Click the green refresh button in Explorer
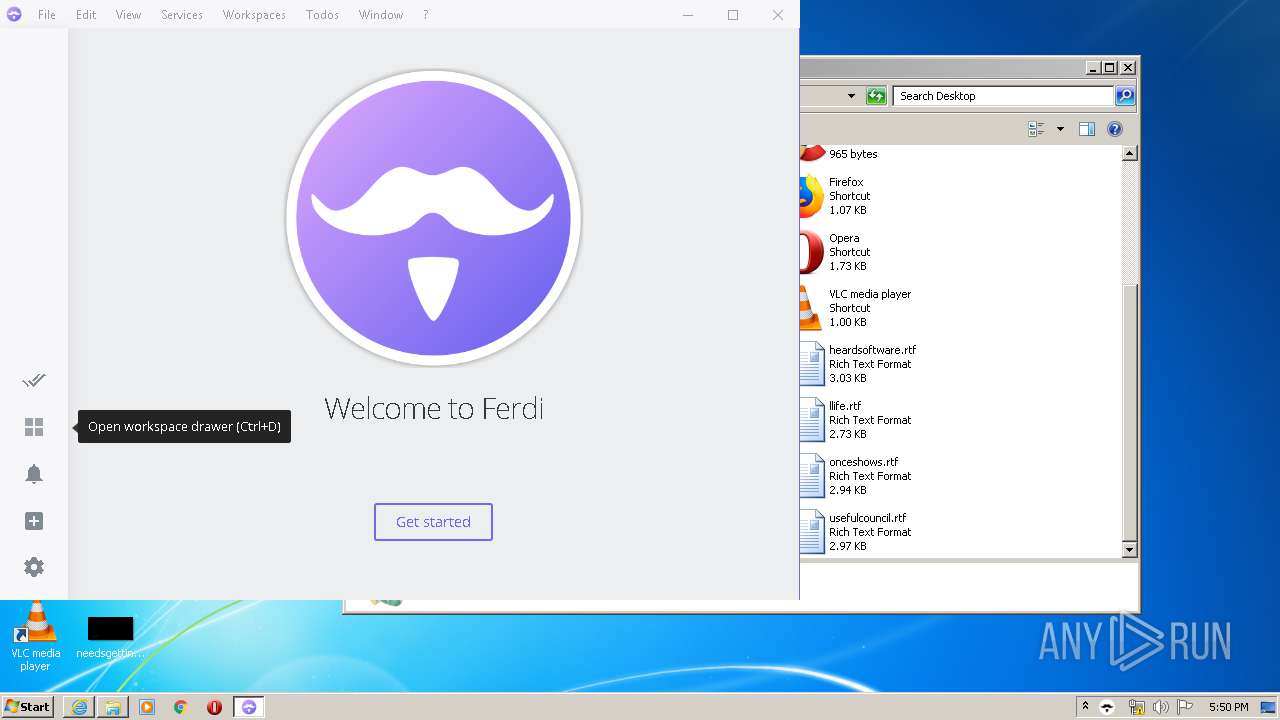The height and width of the screenshot is (720, 1280). 876,96
